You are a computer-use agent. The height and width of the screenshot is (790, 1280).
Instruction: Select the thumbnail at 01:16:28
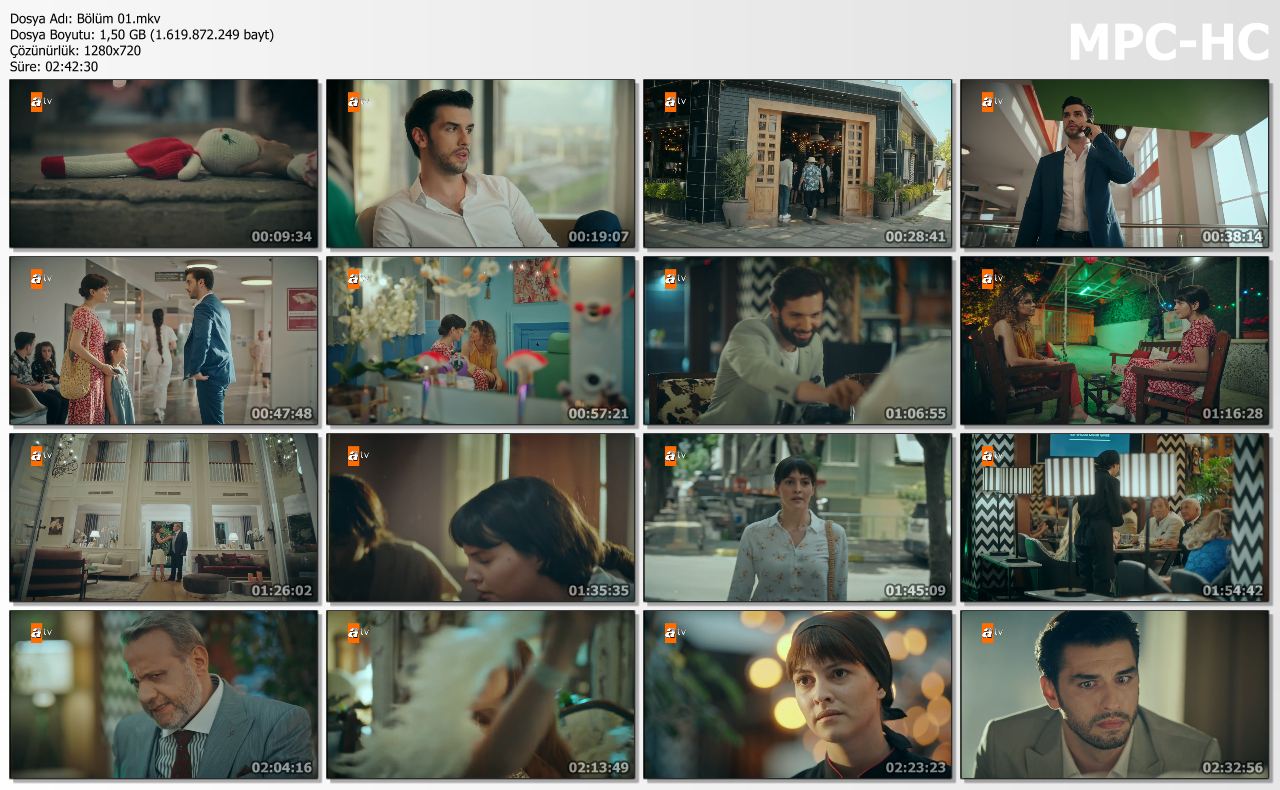tap(1115, 341)
